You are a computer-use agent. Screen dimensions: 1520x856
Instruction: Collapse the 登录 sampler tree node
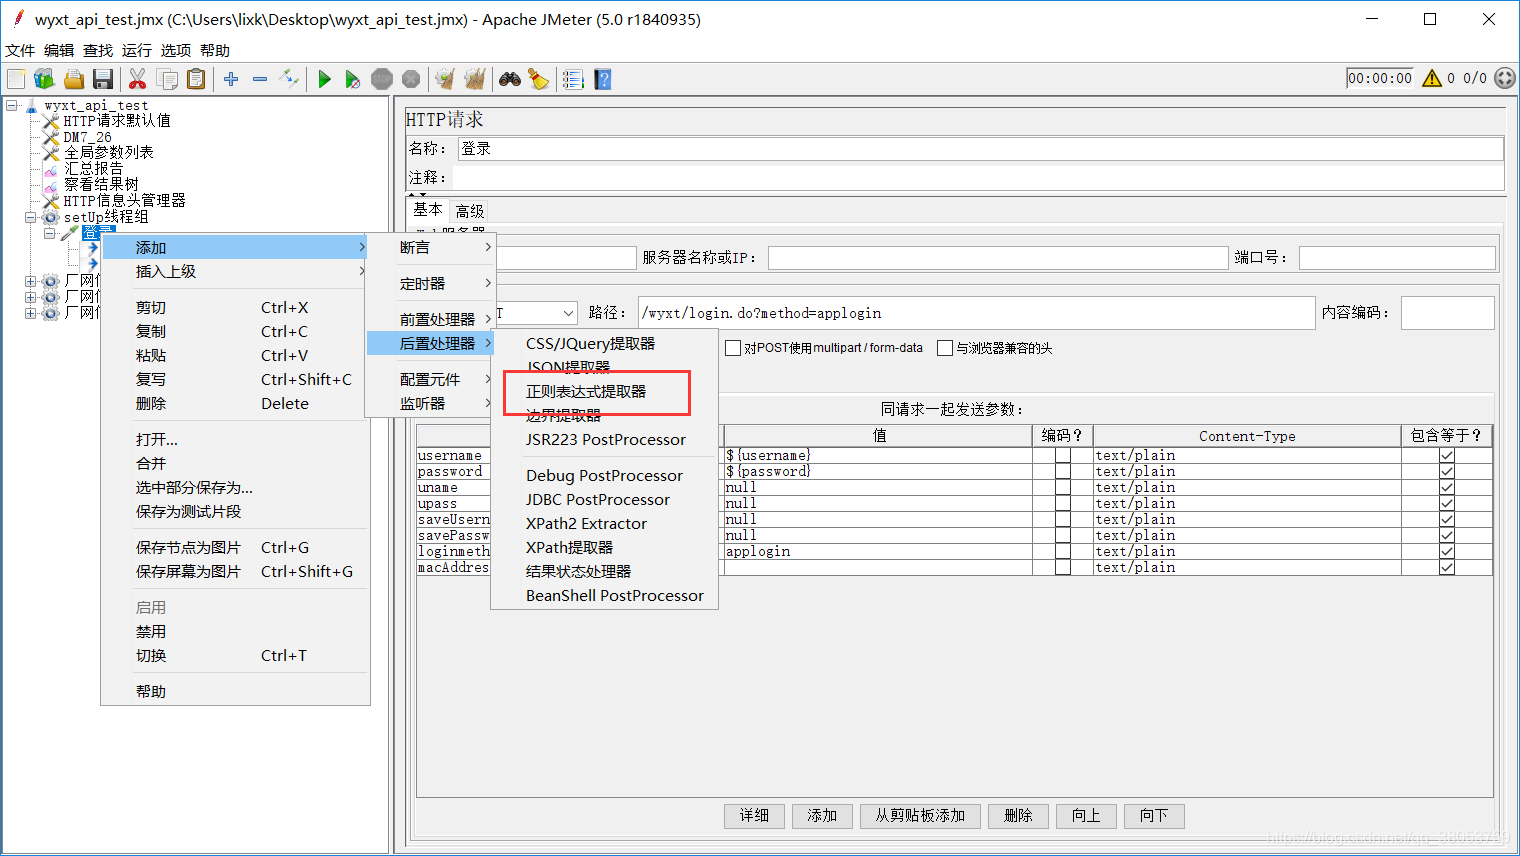point(50,233)
